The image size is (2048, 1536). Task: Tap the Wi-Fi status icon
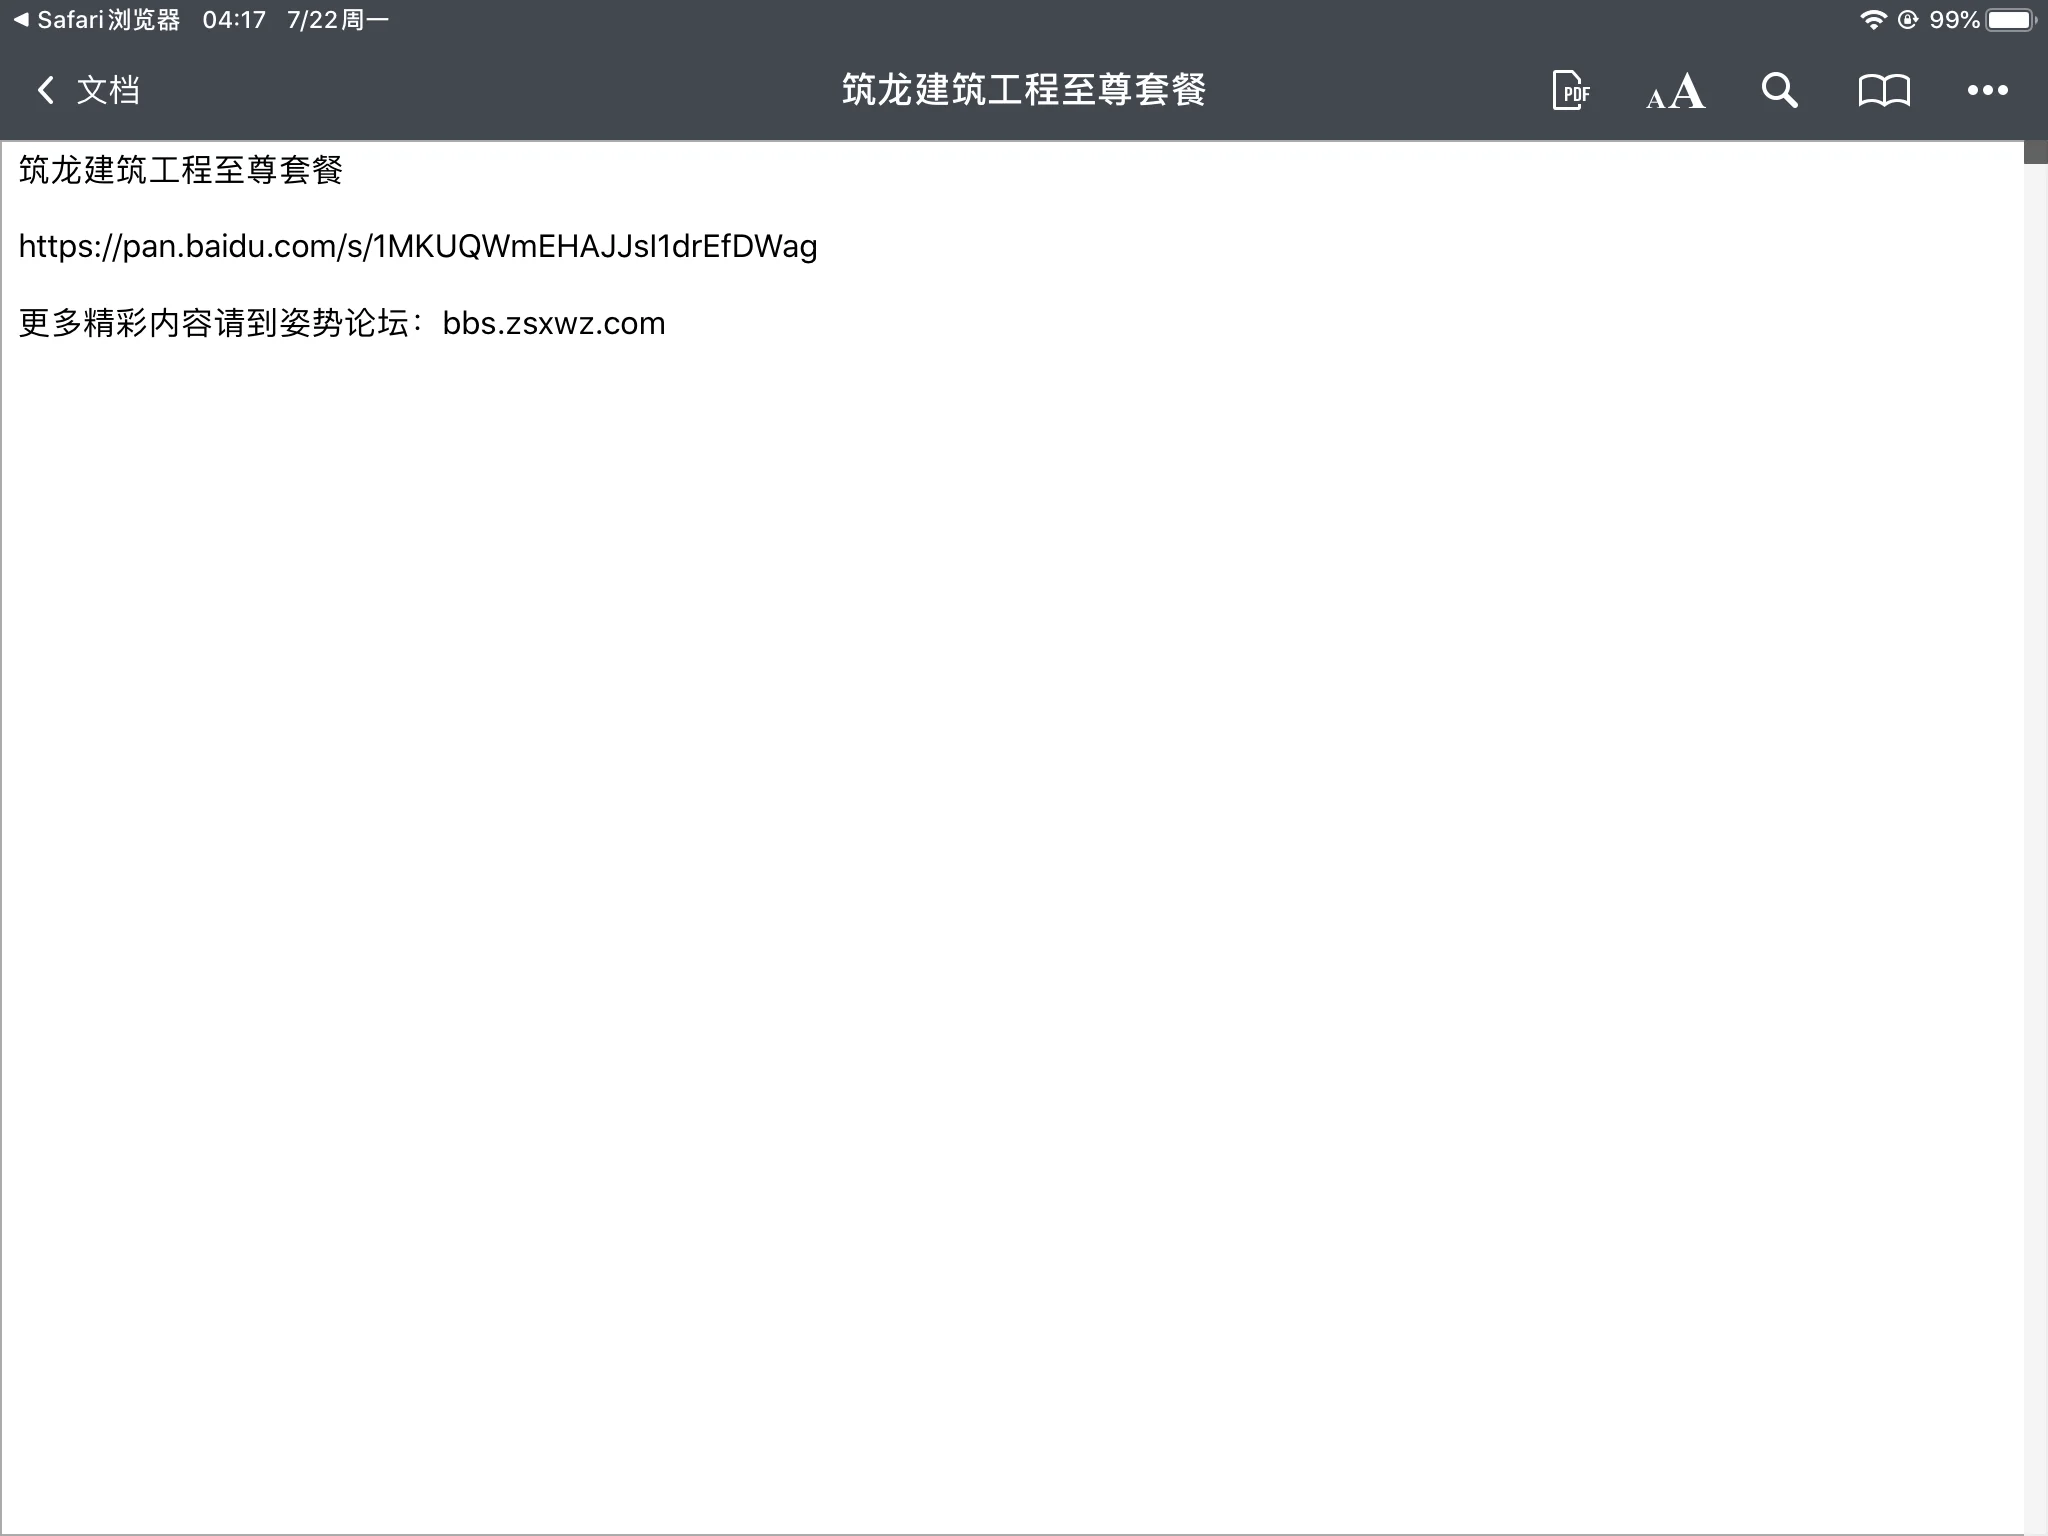1873,20
